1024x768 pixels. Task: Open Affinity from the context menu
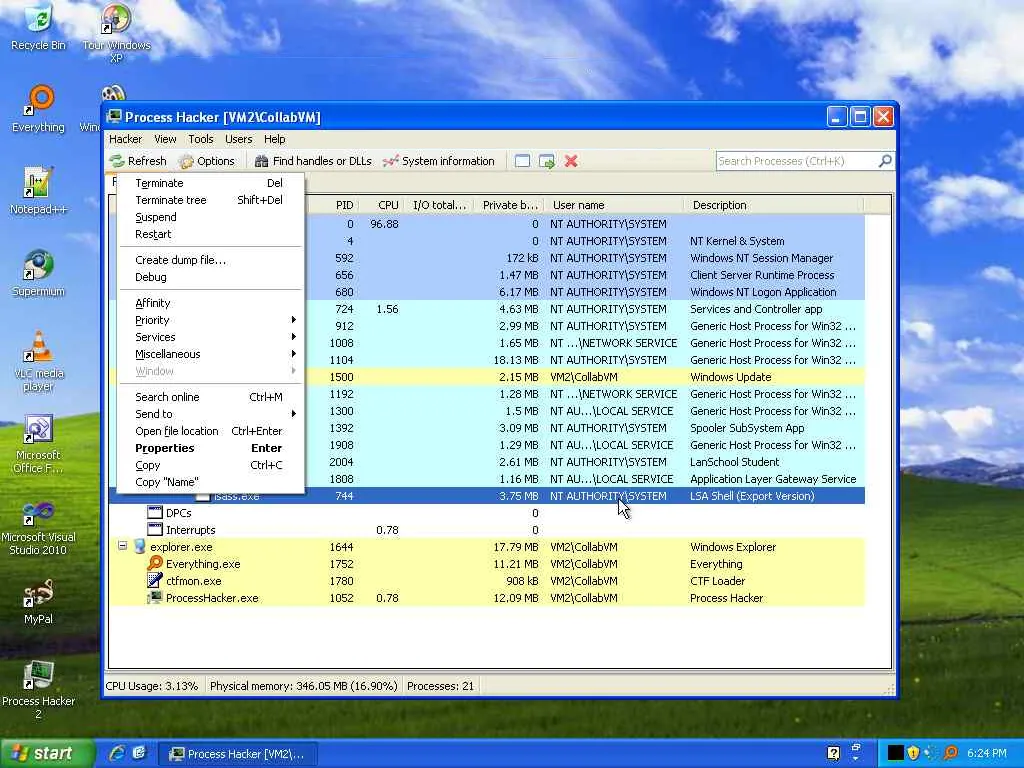tap(210, 303)
